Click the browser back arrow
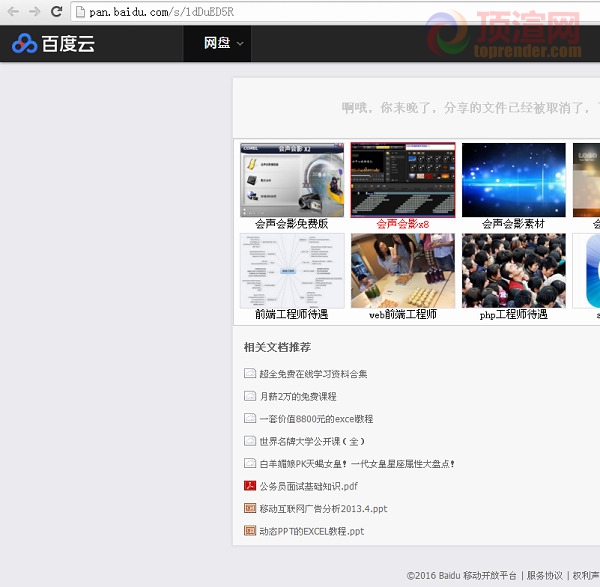 pyautogui.click(x=13, y=11)
